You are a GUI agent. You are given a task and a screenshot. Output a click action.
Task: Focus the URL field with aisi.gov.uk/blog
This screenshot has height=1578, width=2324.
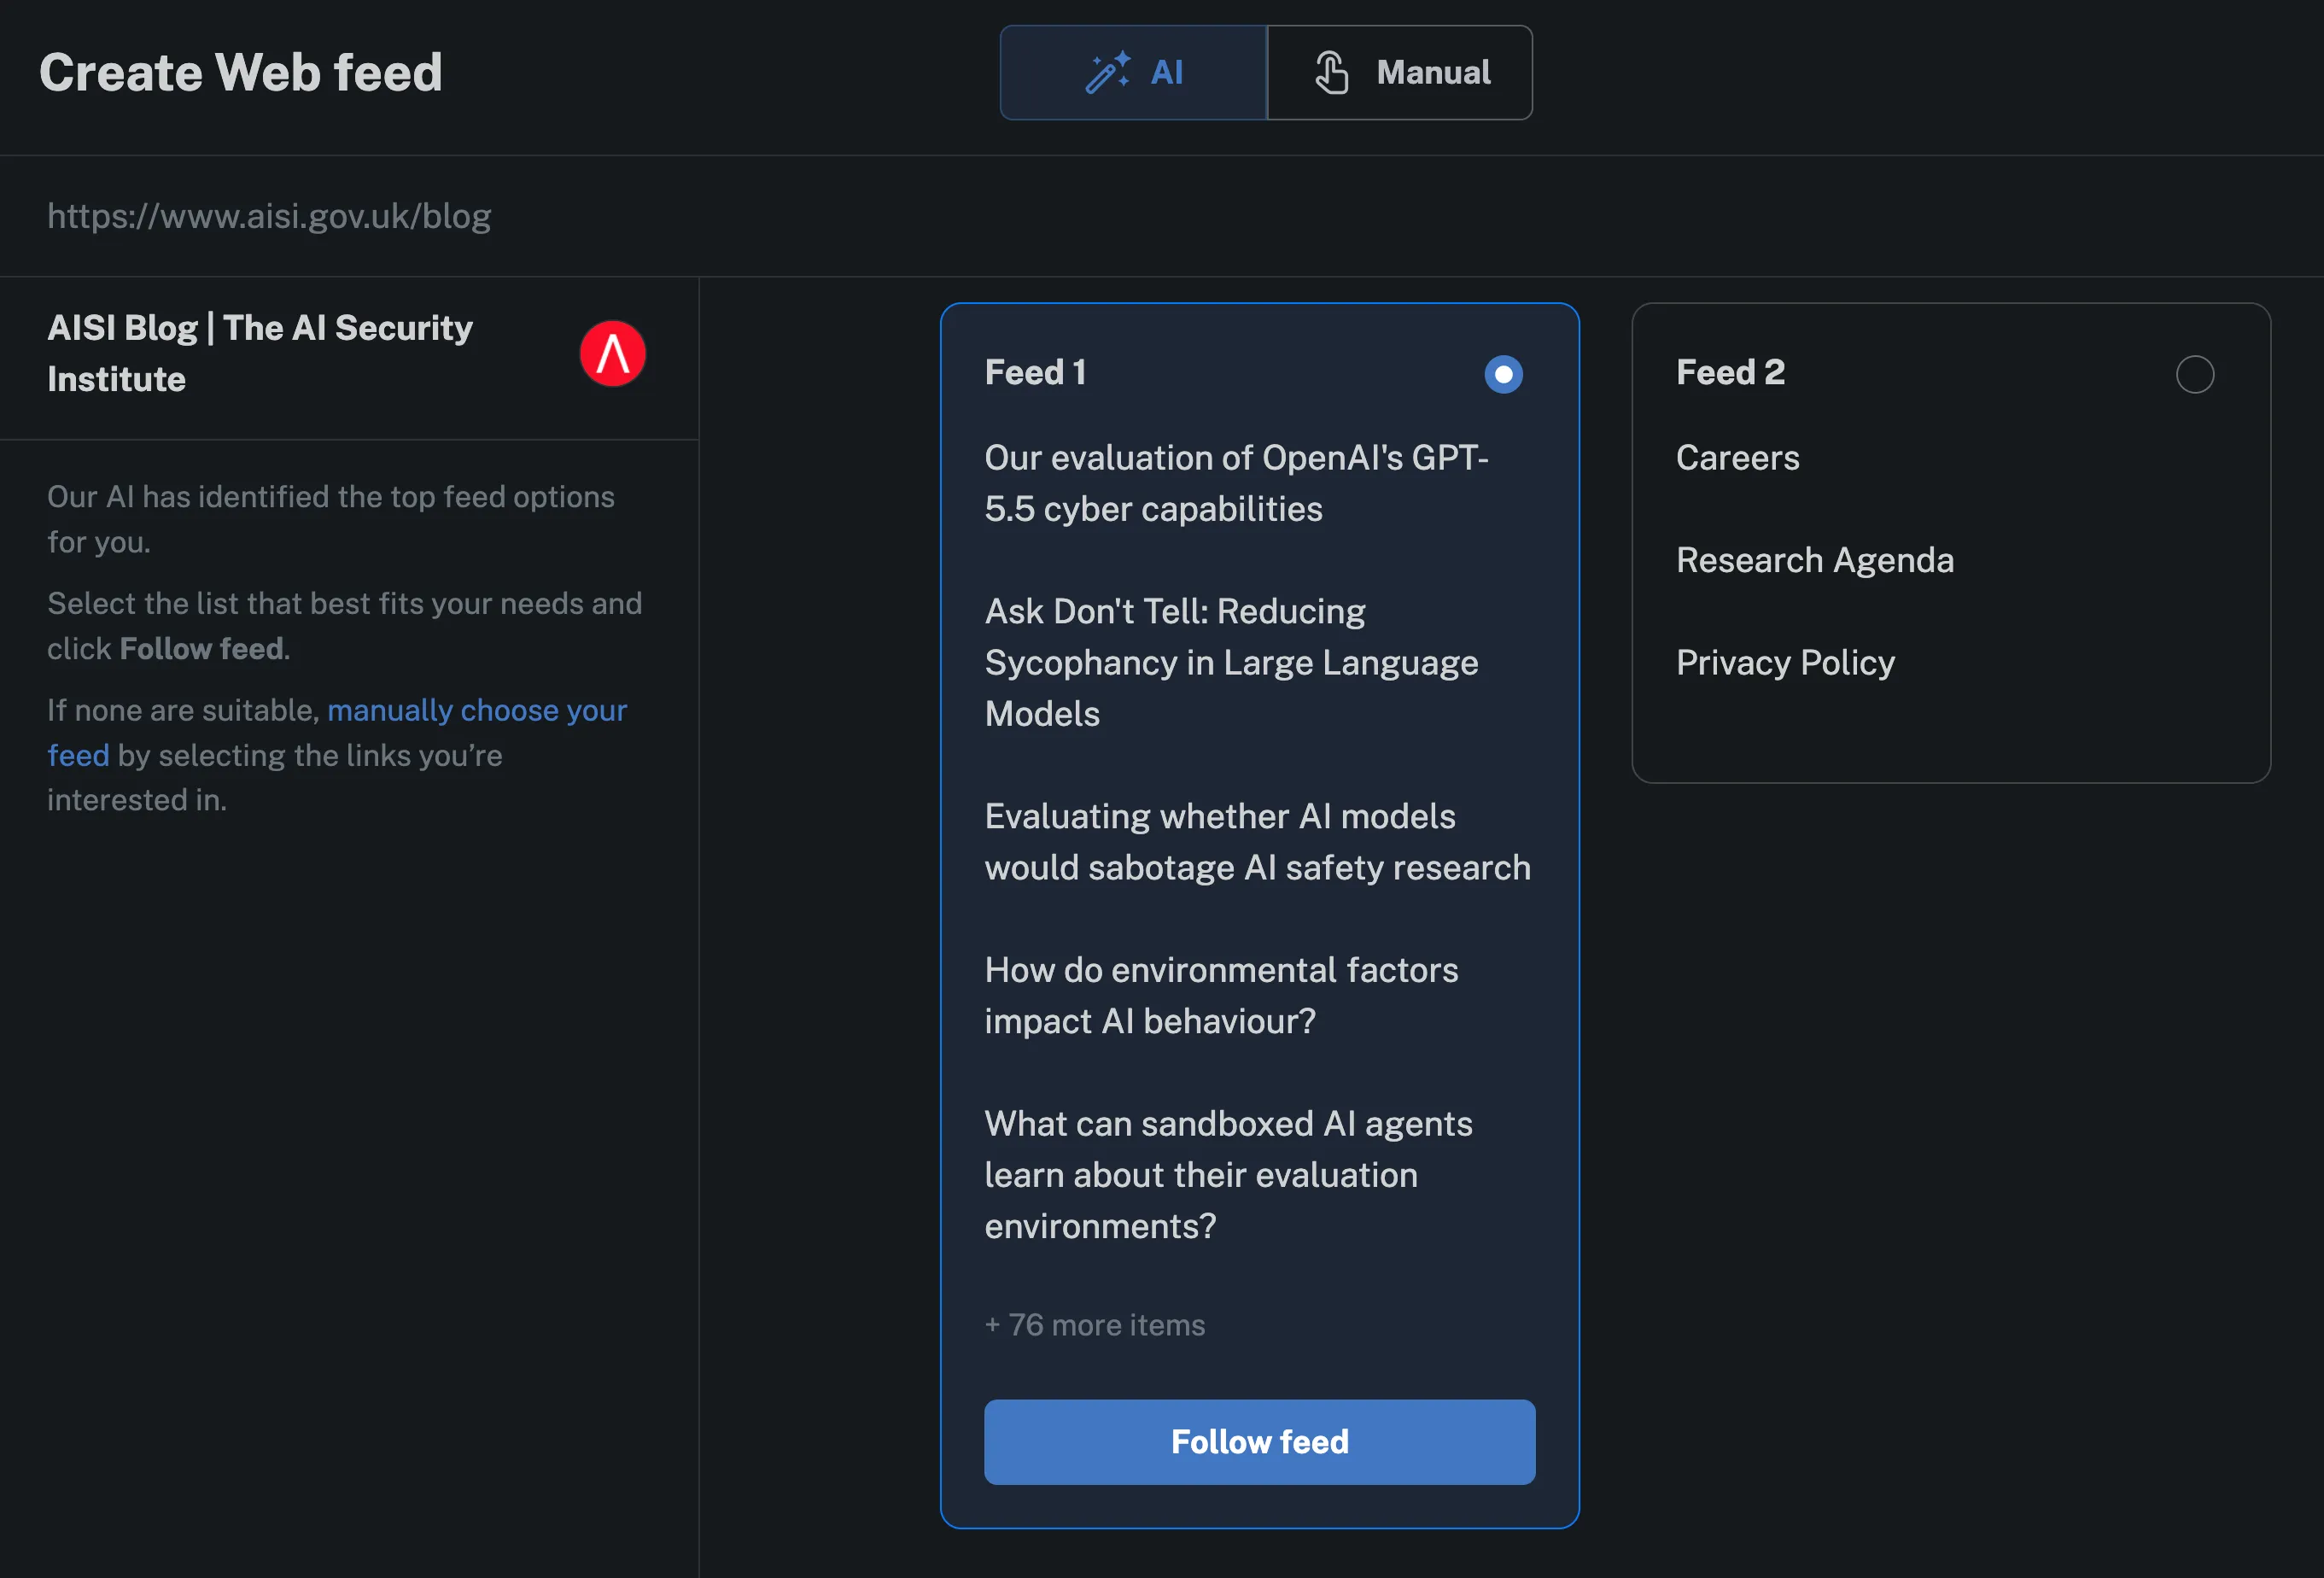point(1162,216)
